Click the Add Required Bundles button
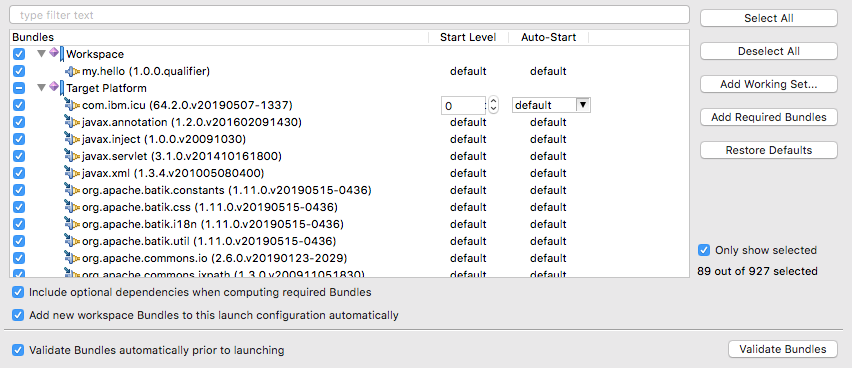This screenshot has width=852, height=368. (x=769, y=117)
